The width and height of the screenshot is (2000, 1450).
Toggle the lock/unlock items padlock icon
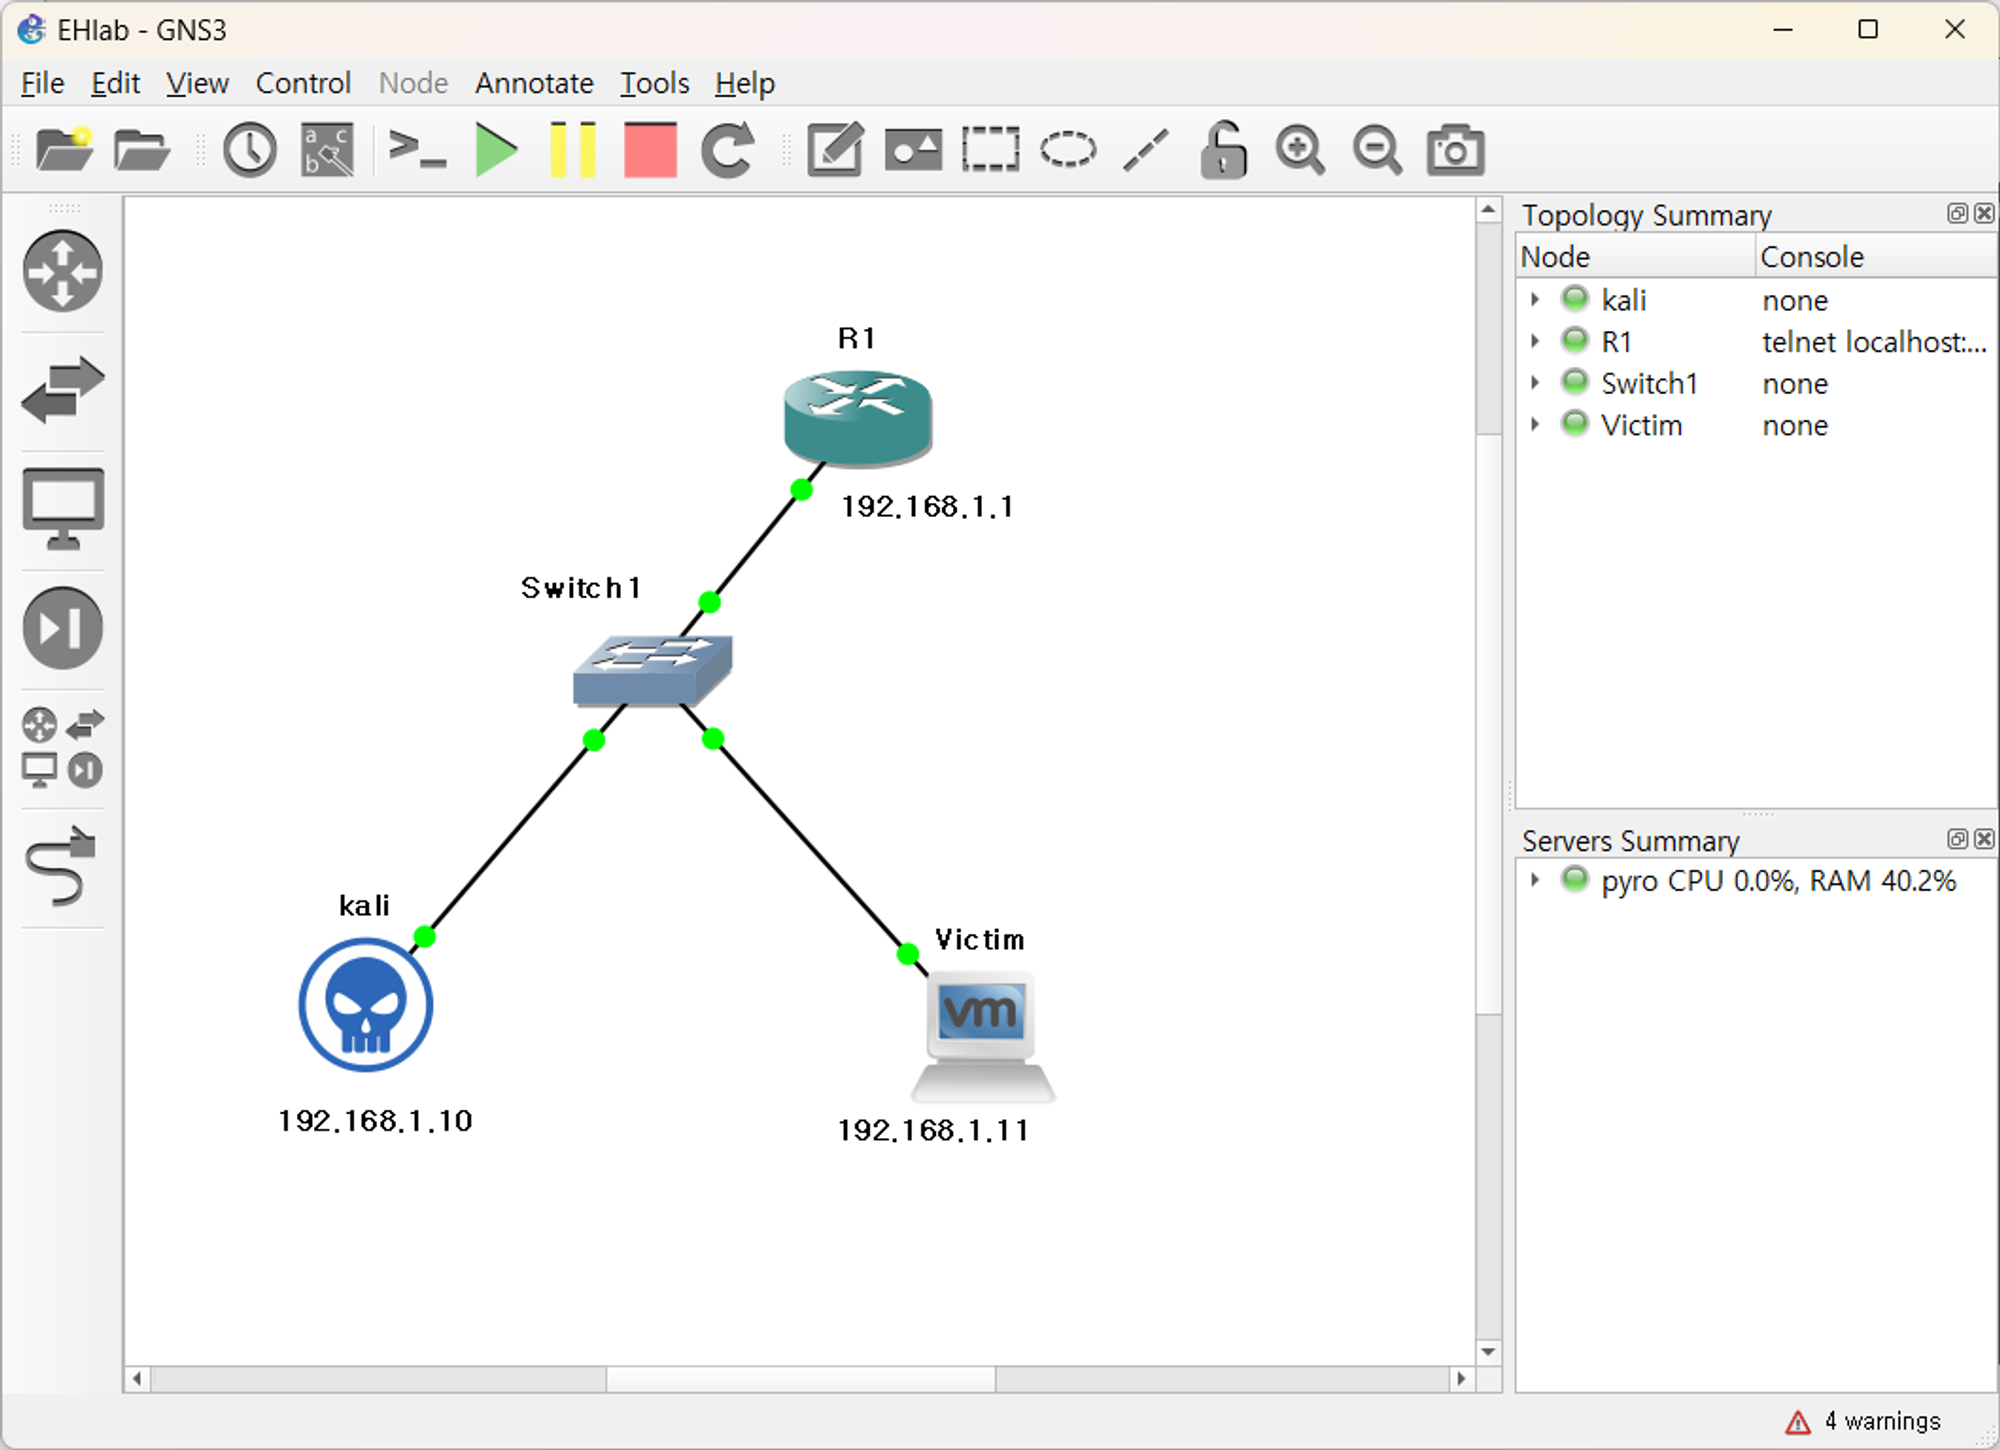(1223, 151)
